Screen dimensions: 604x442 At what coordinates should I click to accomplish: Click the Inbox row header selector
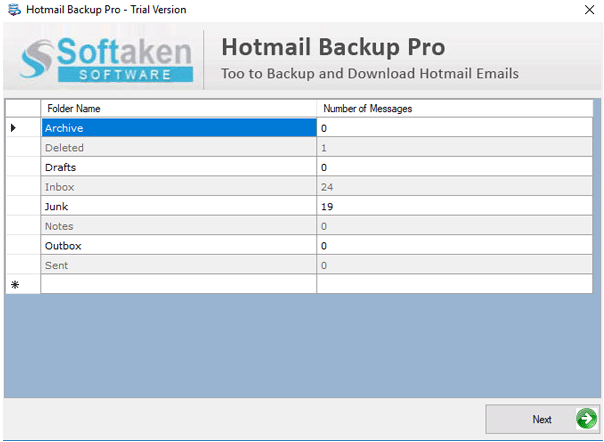tap(23, 187)
